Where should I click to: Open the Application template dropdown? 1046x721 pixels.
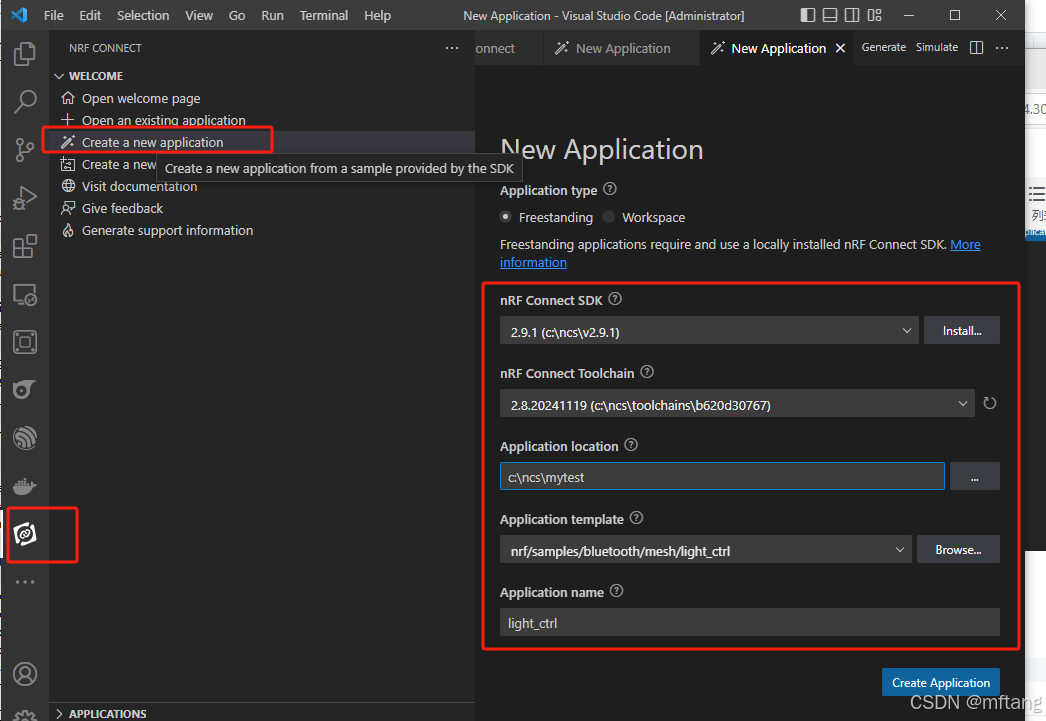pyautogui.click(x=706, y=550)
